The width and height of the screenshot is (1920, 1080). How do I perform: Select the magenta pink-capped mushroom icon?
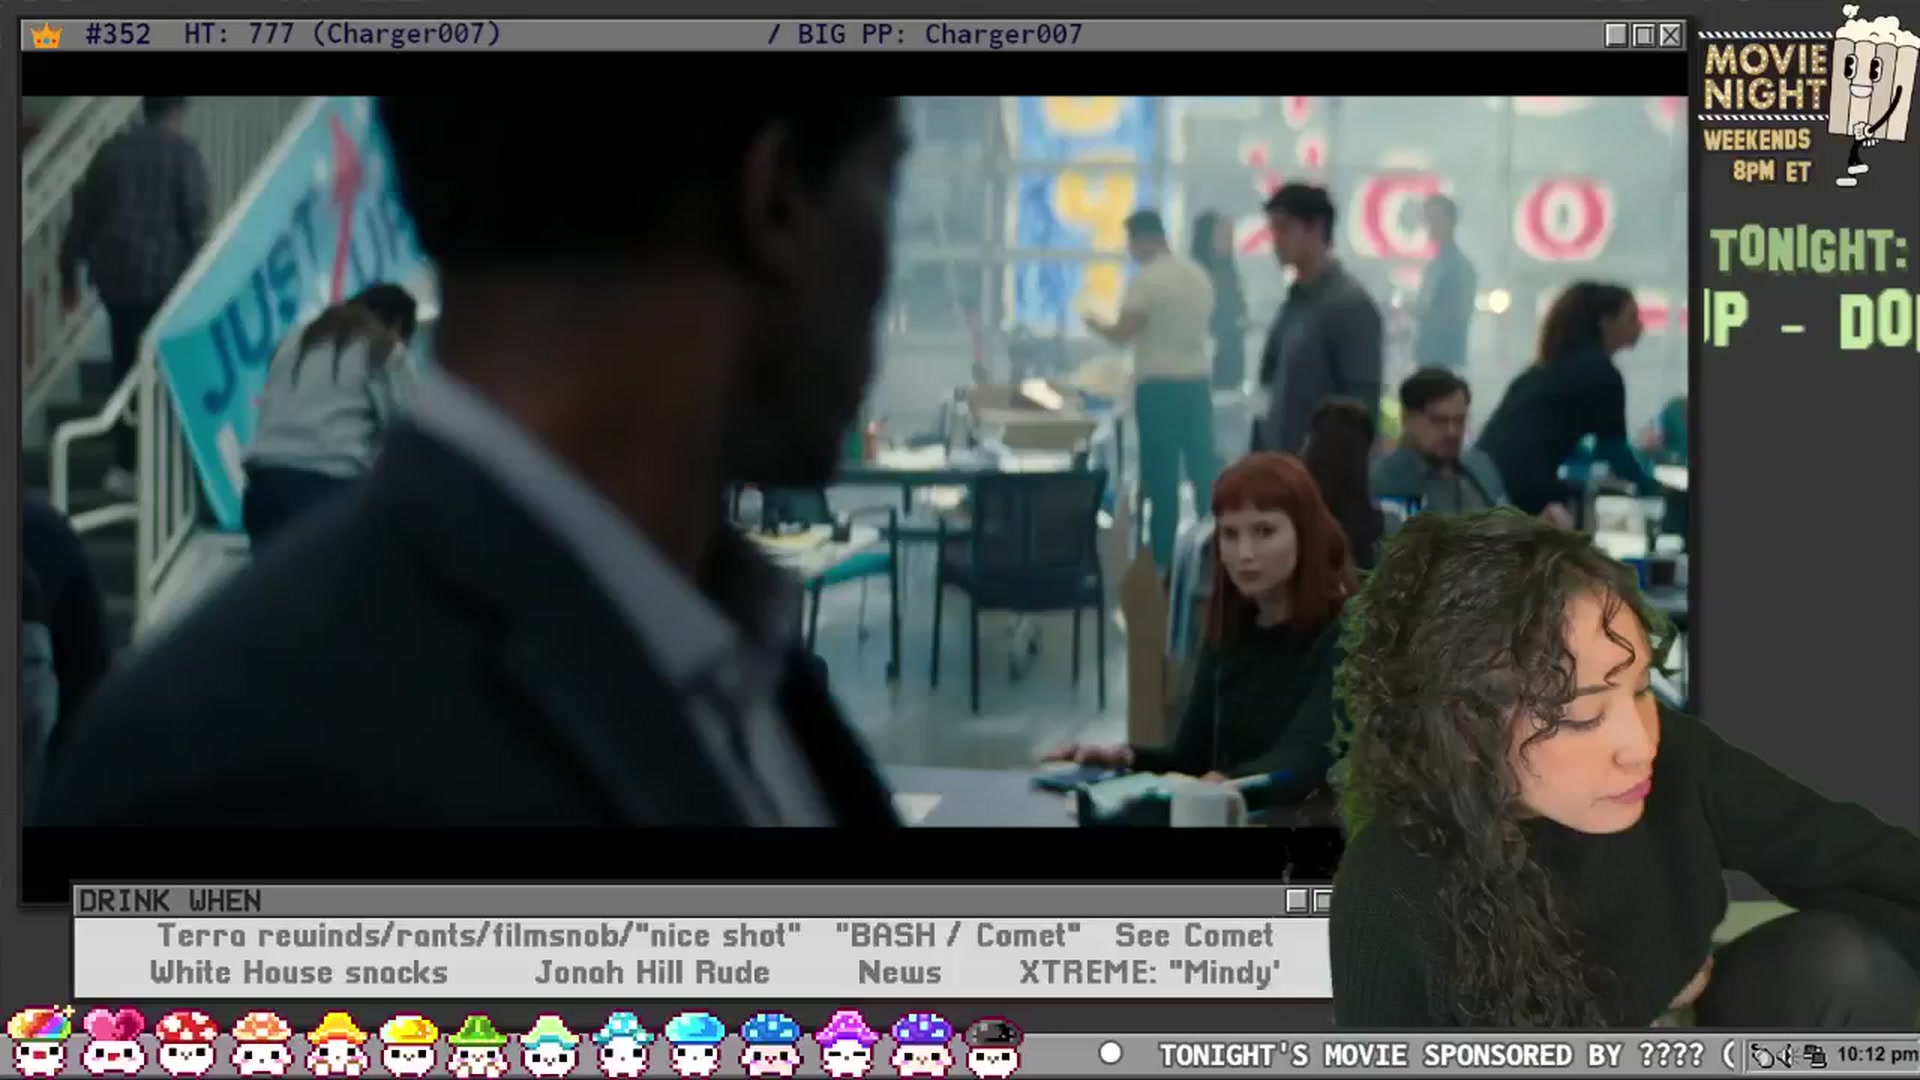pyautogui.click(x=847, y=1042)
